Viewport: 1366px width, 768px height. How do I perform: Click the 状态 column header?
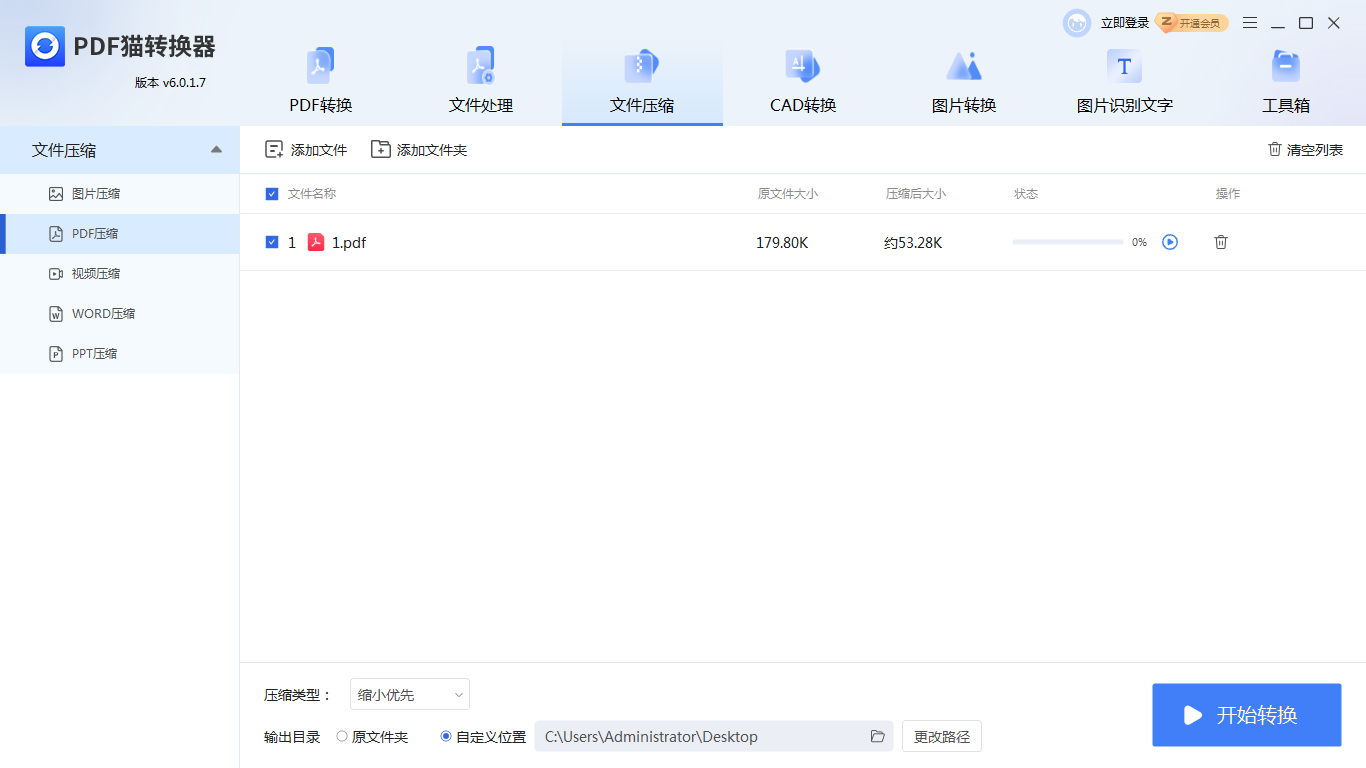[x=1026, y=194]
